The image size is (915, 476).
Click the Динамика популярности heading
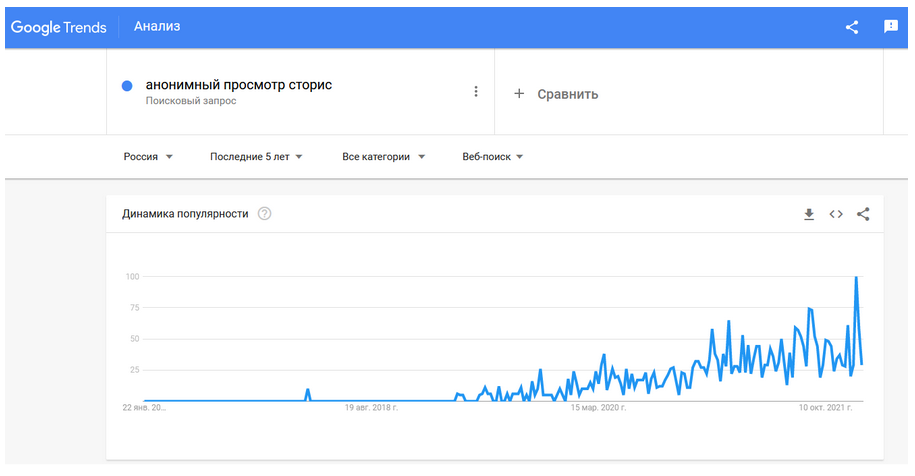point(185,214)
